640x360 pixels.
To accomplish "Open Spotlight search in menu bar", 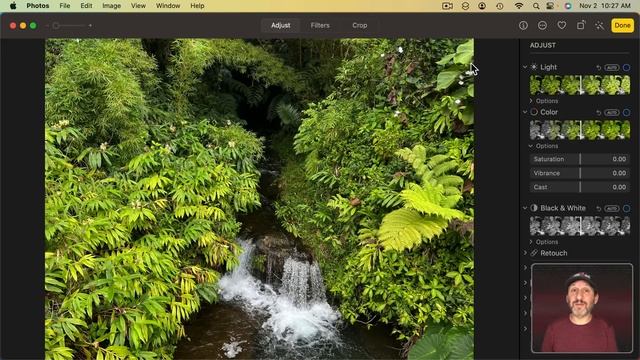I will point(536,6).
